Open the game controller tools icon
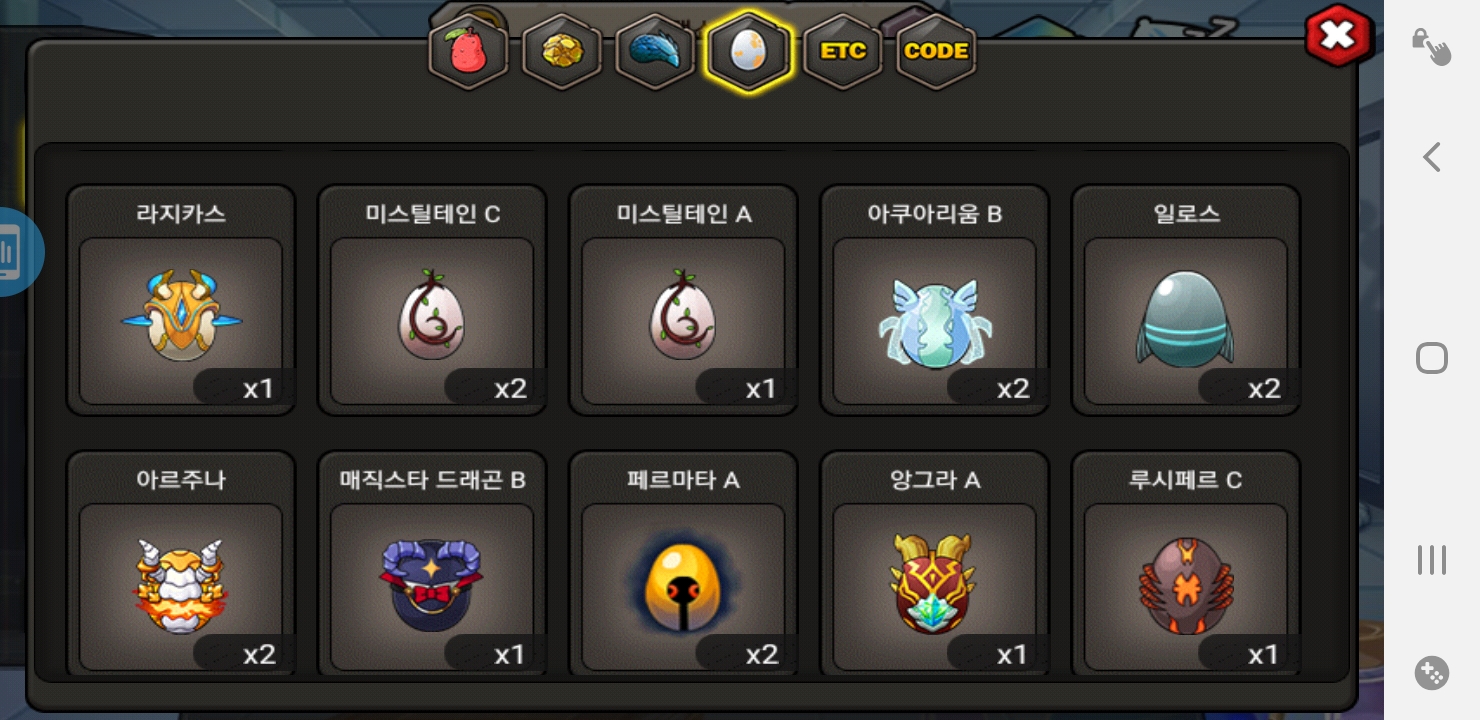This screenshot has width=1480, height=720. (1432, 673)
